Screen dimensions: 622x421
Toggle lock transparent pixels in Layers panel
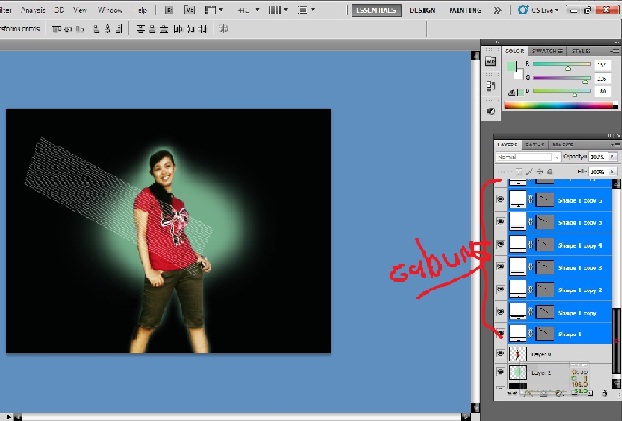(x=519, y=171)
